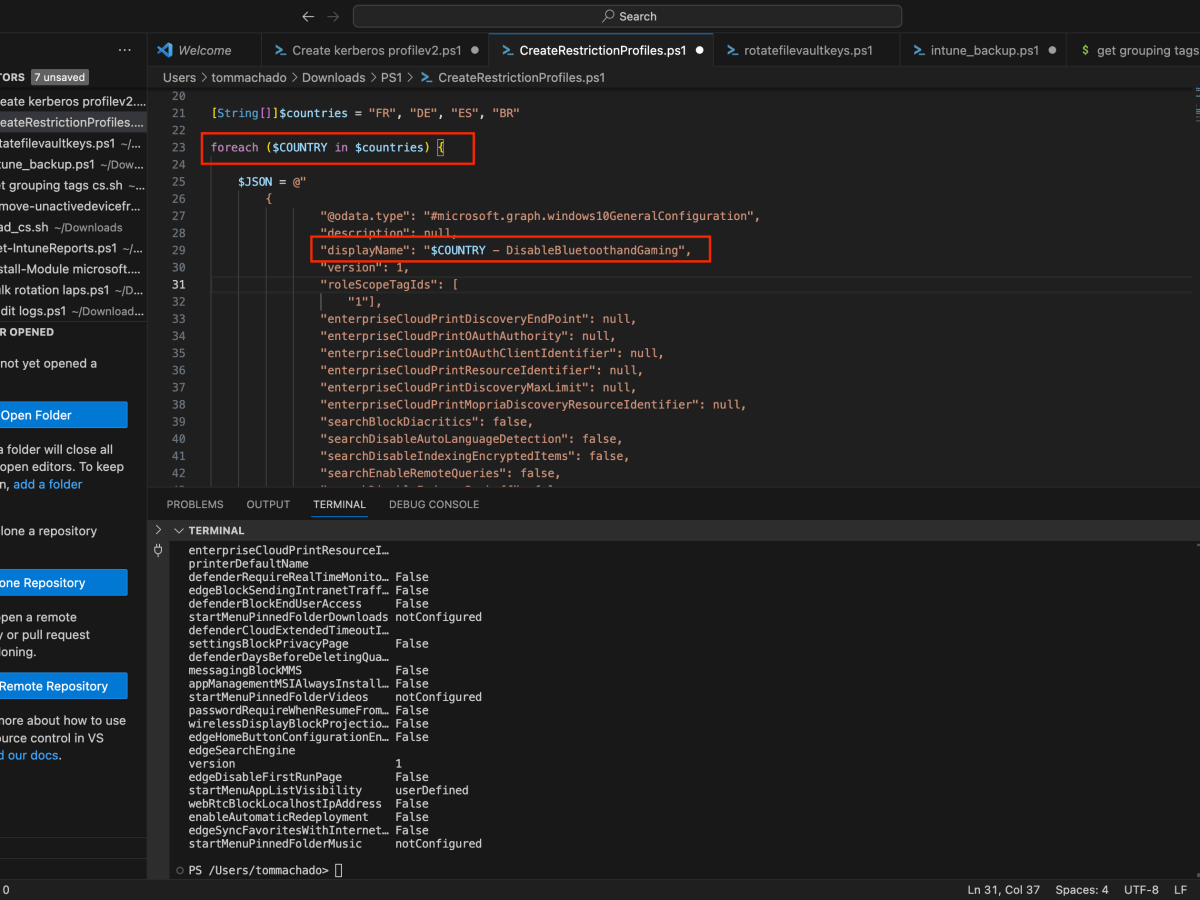This screenshot has width=1200, height=900.
Task: Click the Open Remote Repository button
Action: coord(55,686)
